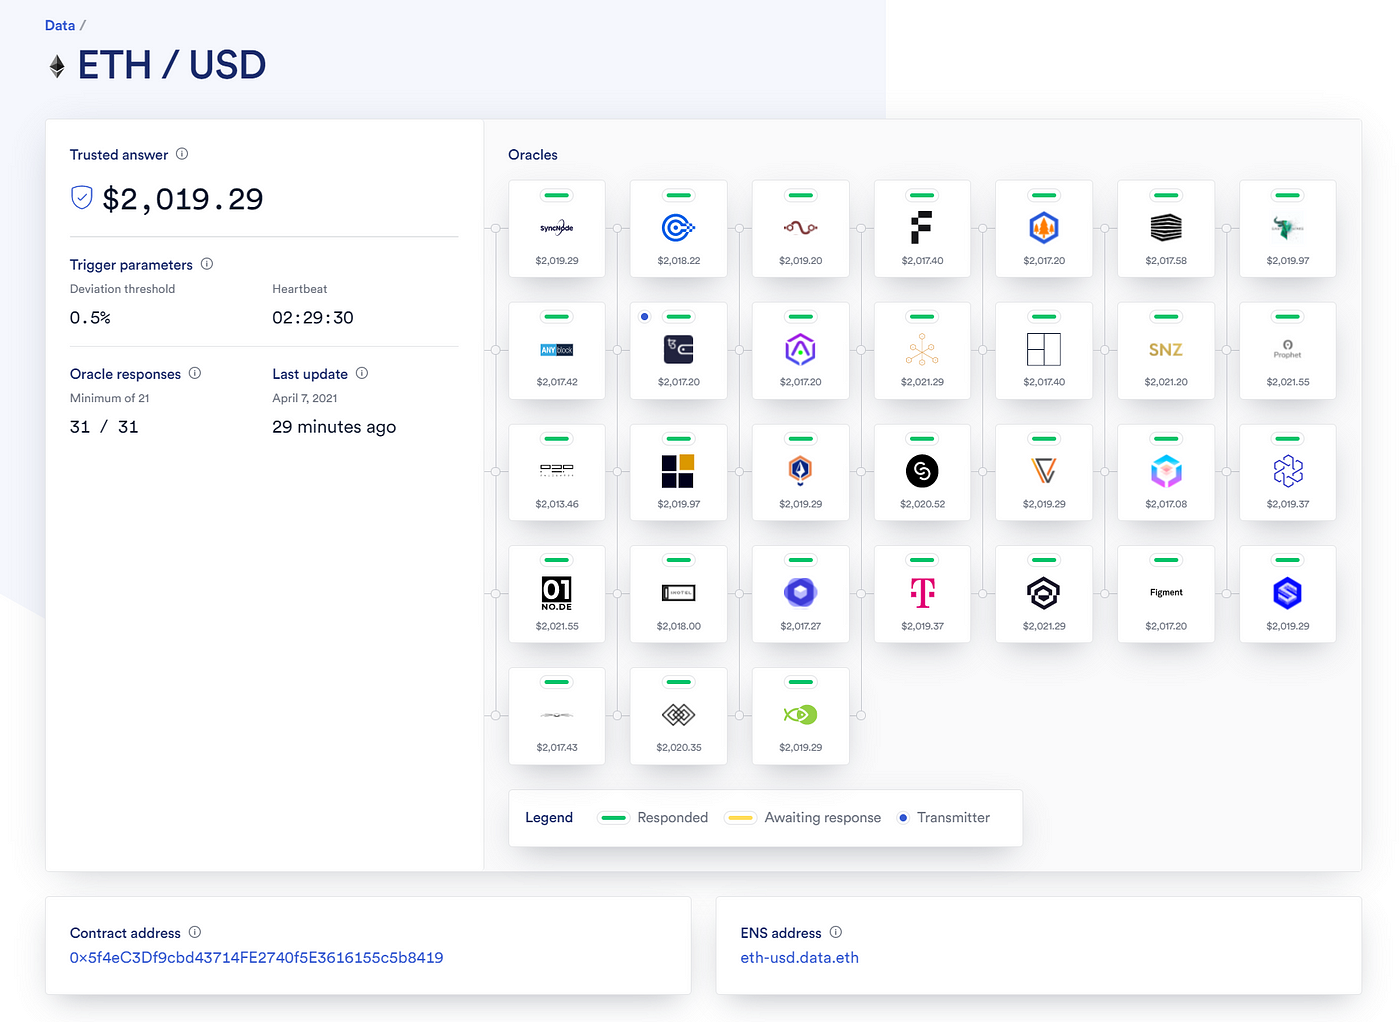Click the $2,020.52 oracle price
The image size is (1400, 1022).
coord(923,504)
